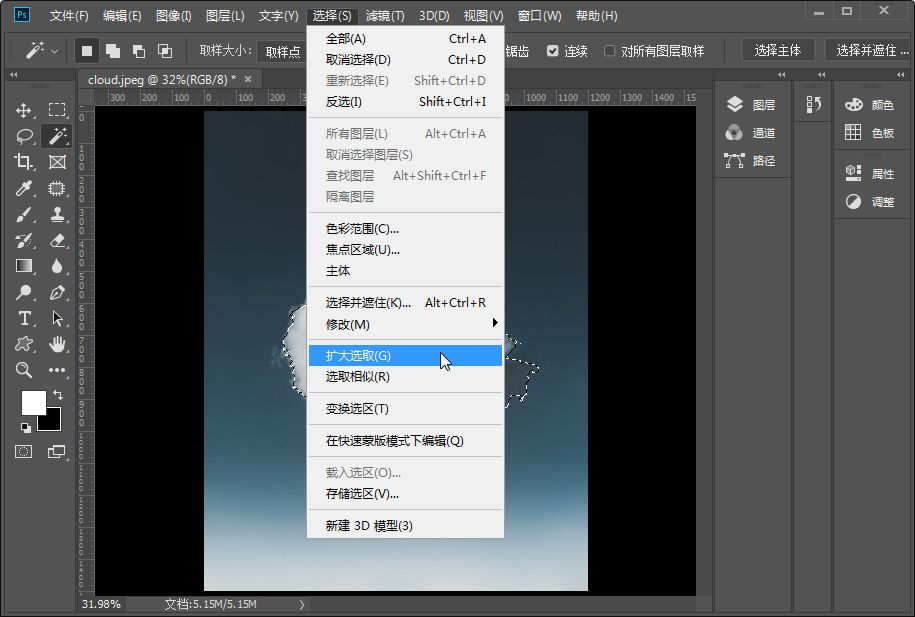The image size is (915, 617).
Task: Select the Move tool
Action: tap(24, 110)
